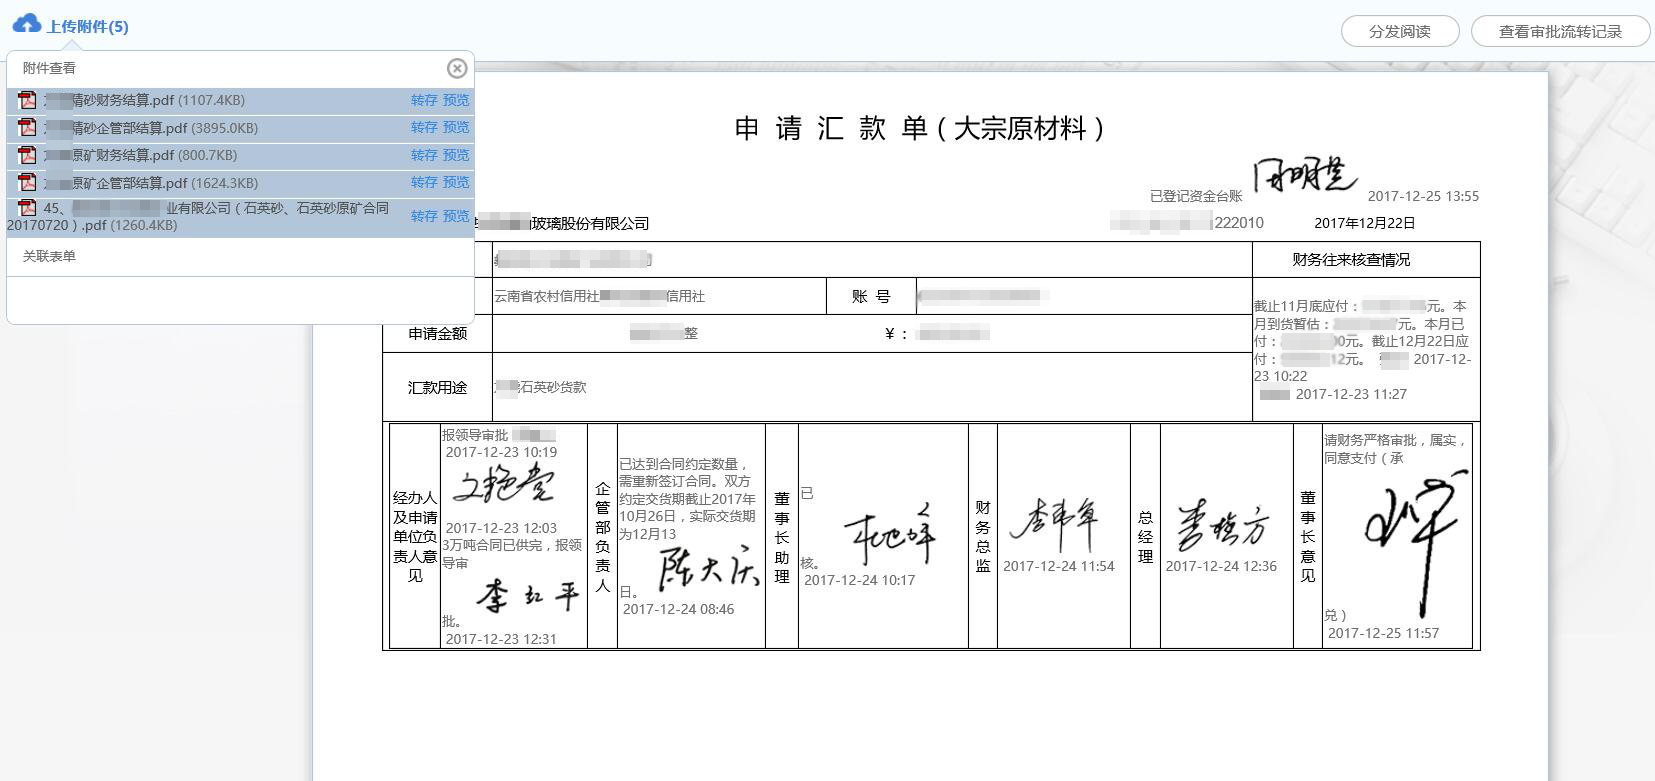Open preview of 原矿财务结算.pdf
The width and height of the screenshot is (1655, 781).
[456, 155]
